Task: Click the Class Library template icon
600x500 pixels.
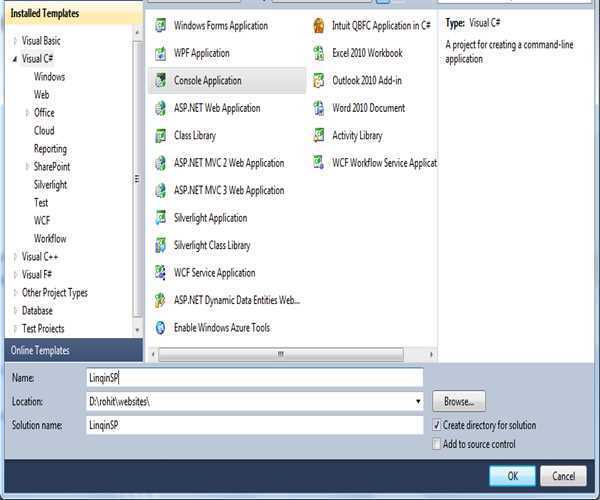Action: point(161,136)
